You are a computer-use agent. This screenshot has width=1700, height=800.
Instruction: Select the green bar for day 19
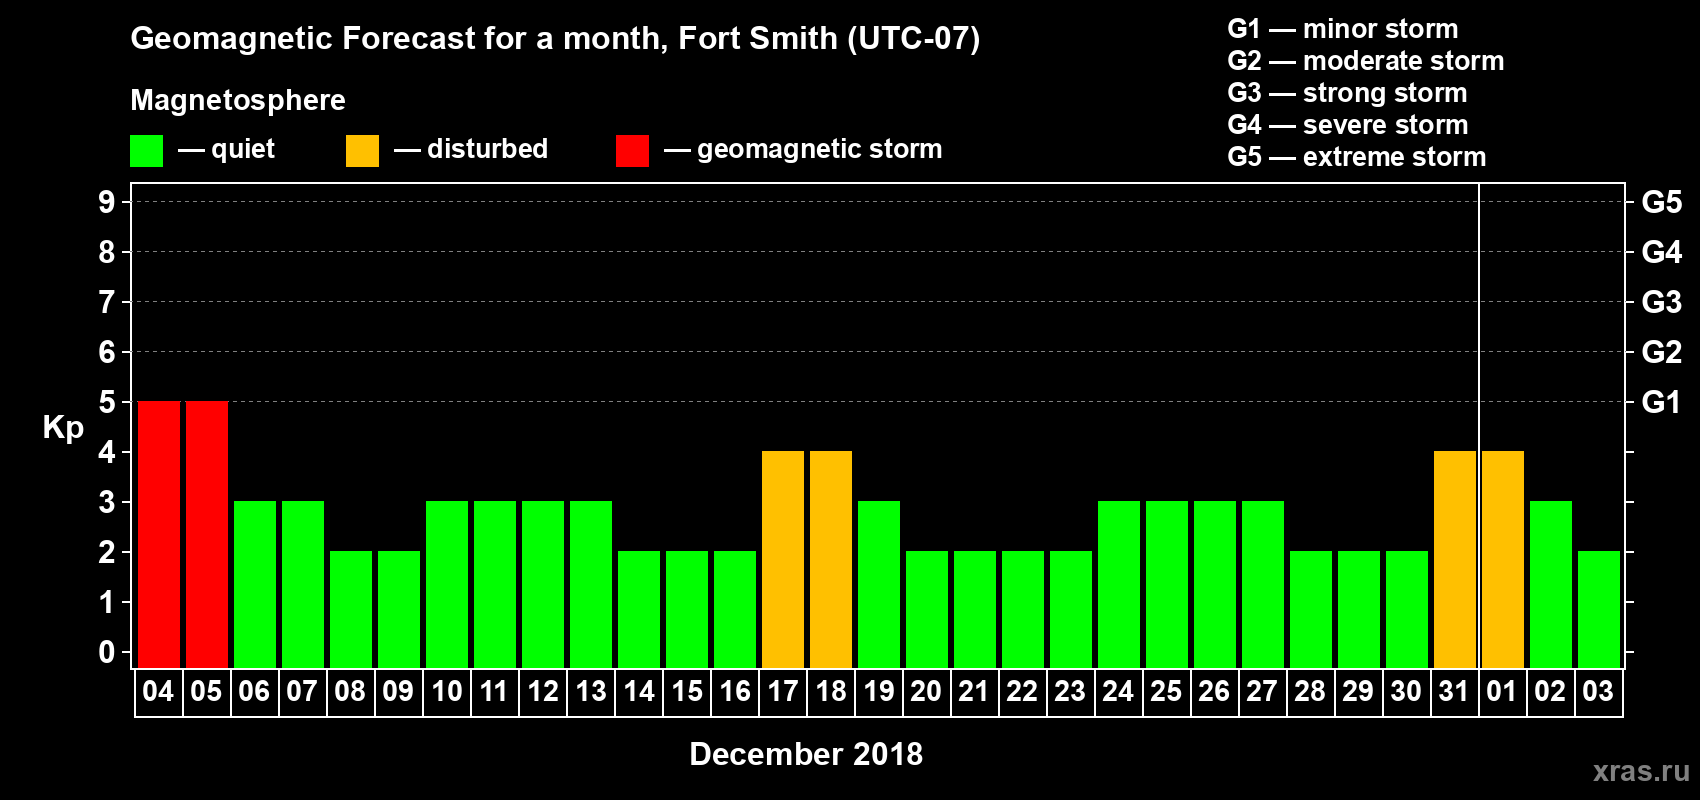[x=879, y=585]
